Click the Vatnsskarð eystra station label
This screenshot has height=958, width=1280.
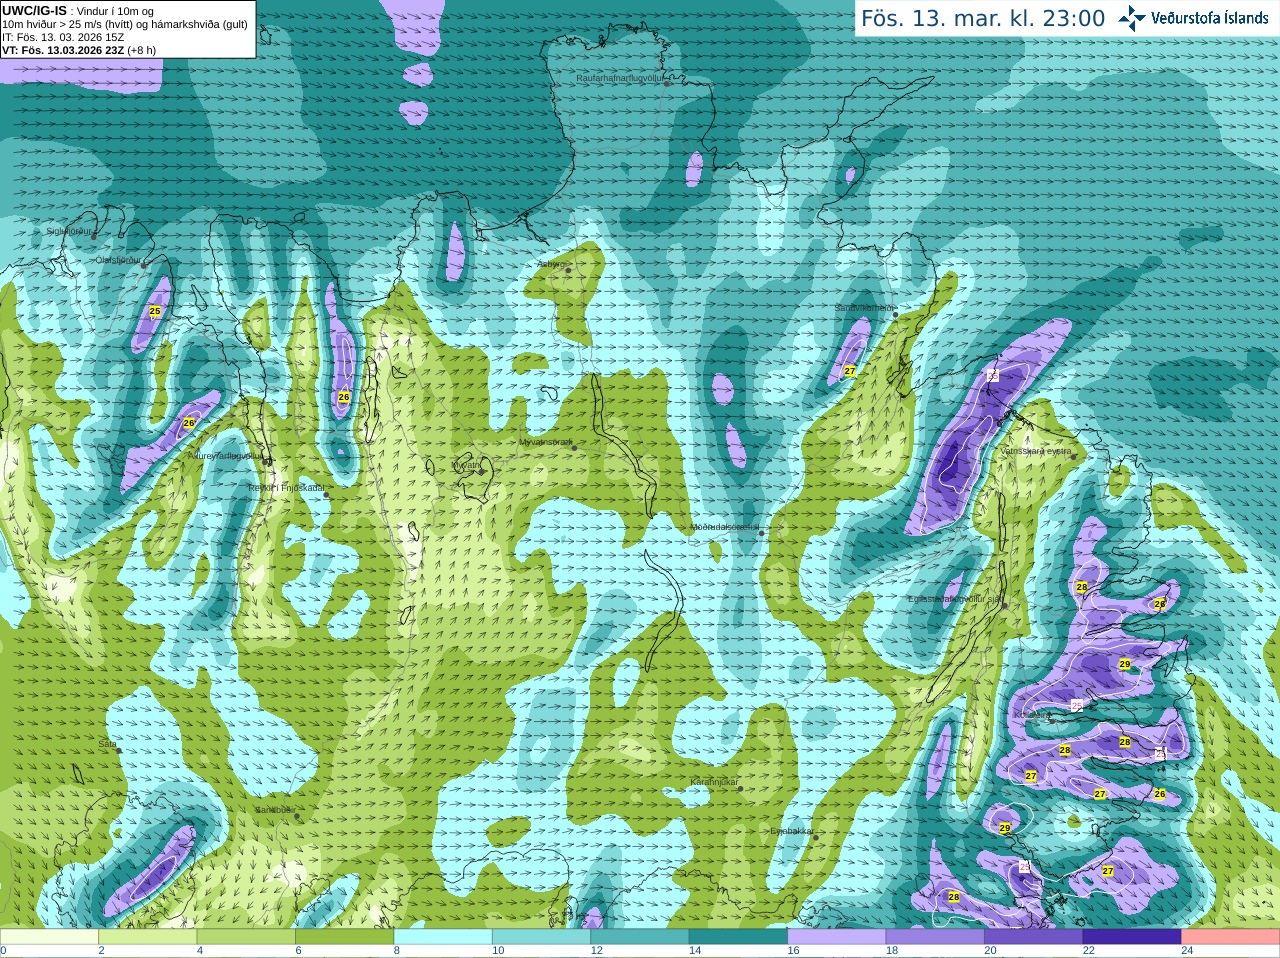1035,451
